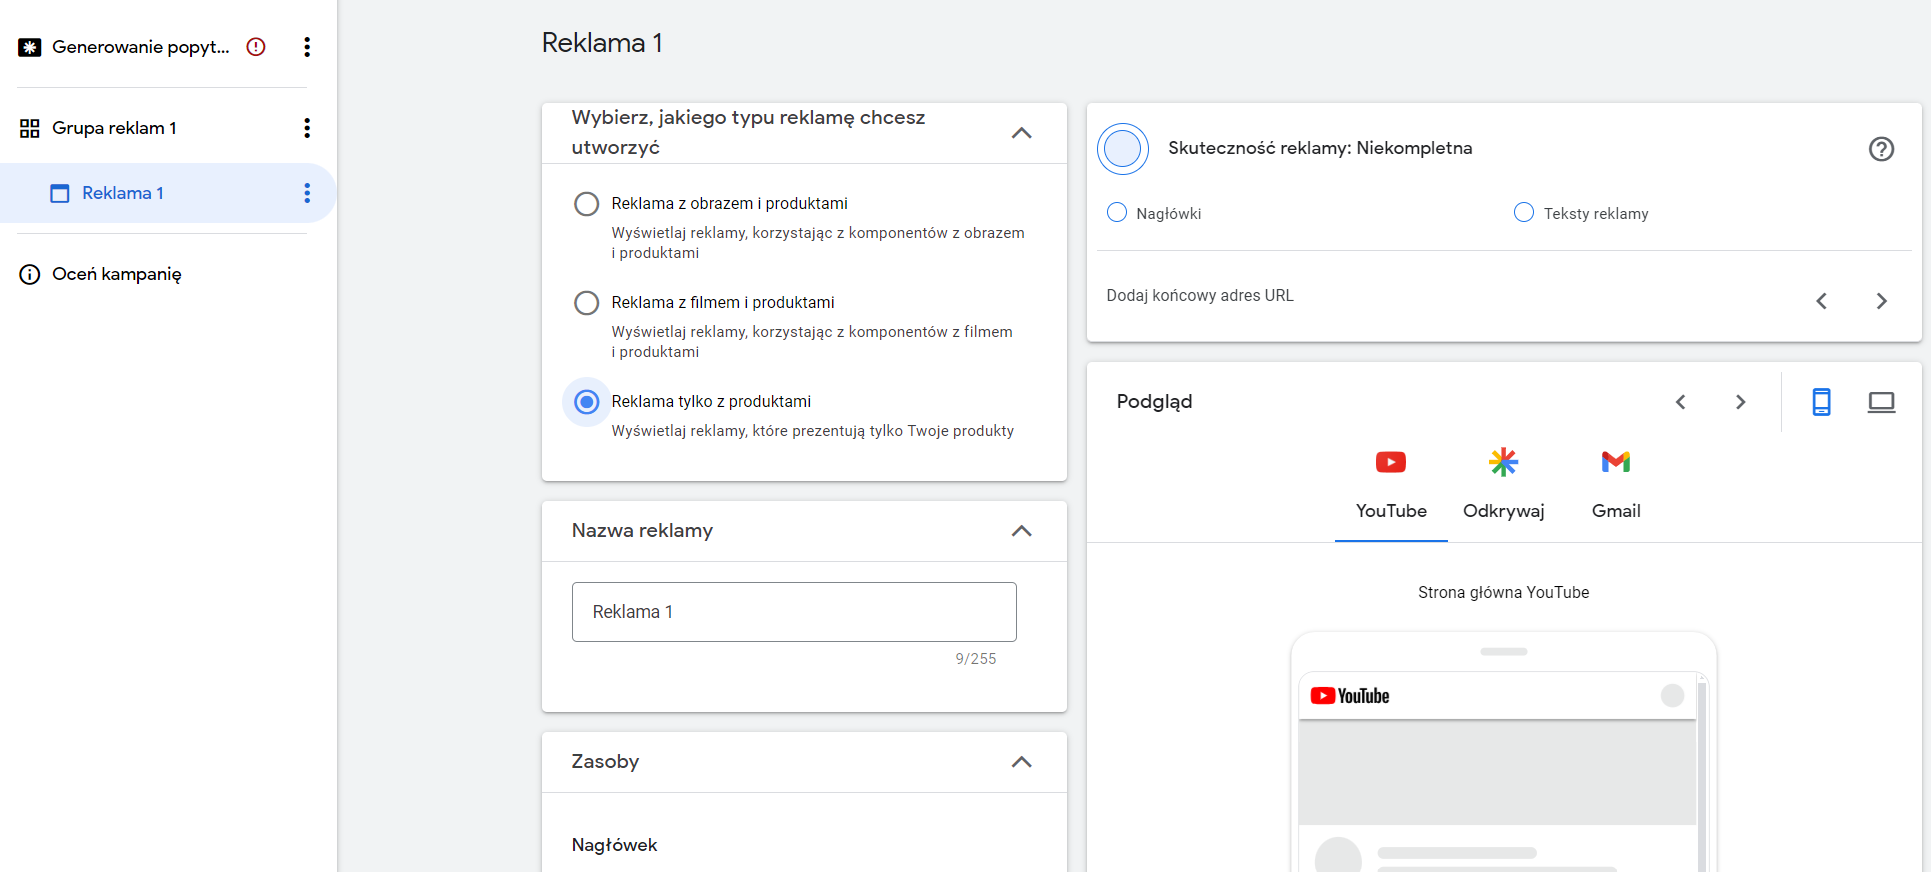Image resolution: width=1931 pixels, height=872 pixels.
Task: Click the Strona główna YouTube caption
Action: click(x=1503, y=593)
